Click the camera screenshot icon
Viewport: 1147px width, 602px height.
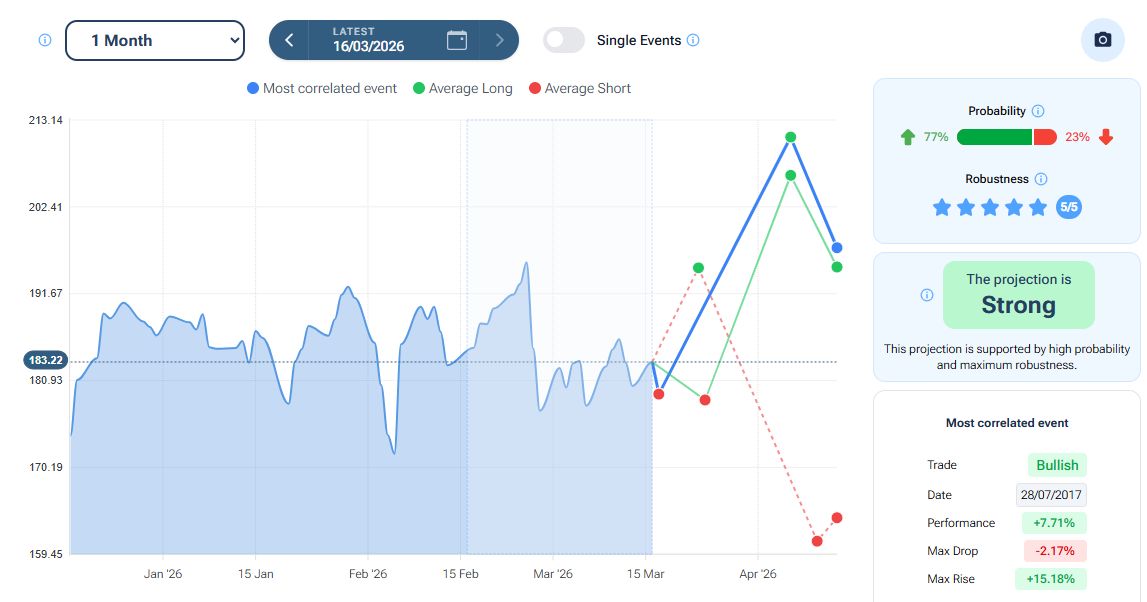coord(1102,40)
